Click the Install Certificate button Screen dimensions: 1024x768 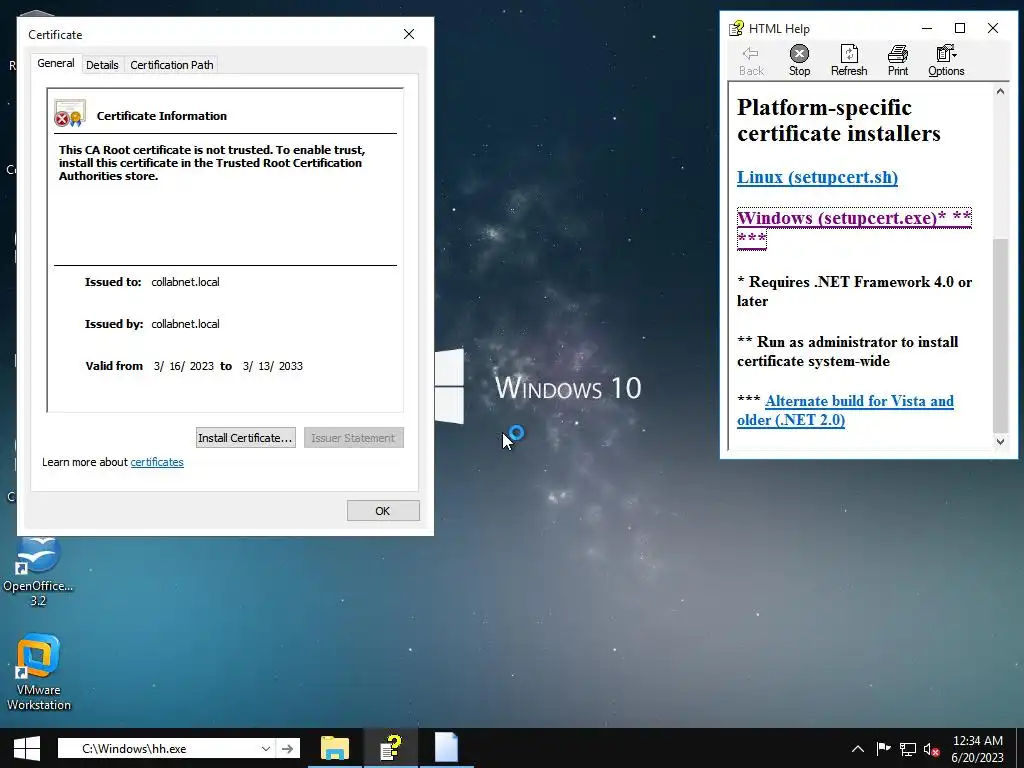coord(246,438)
